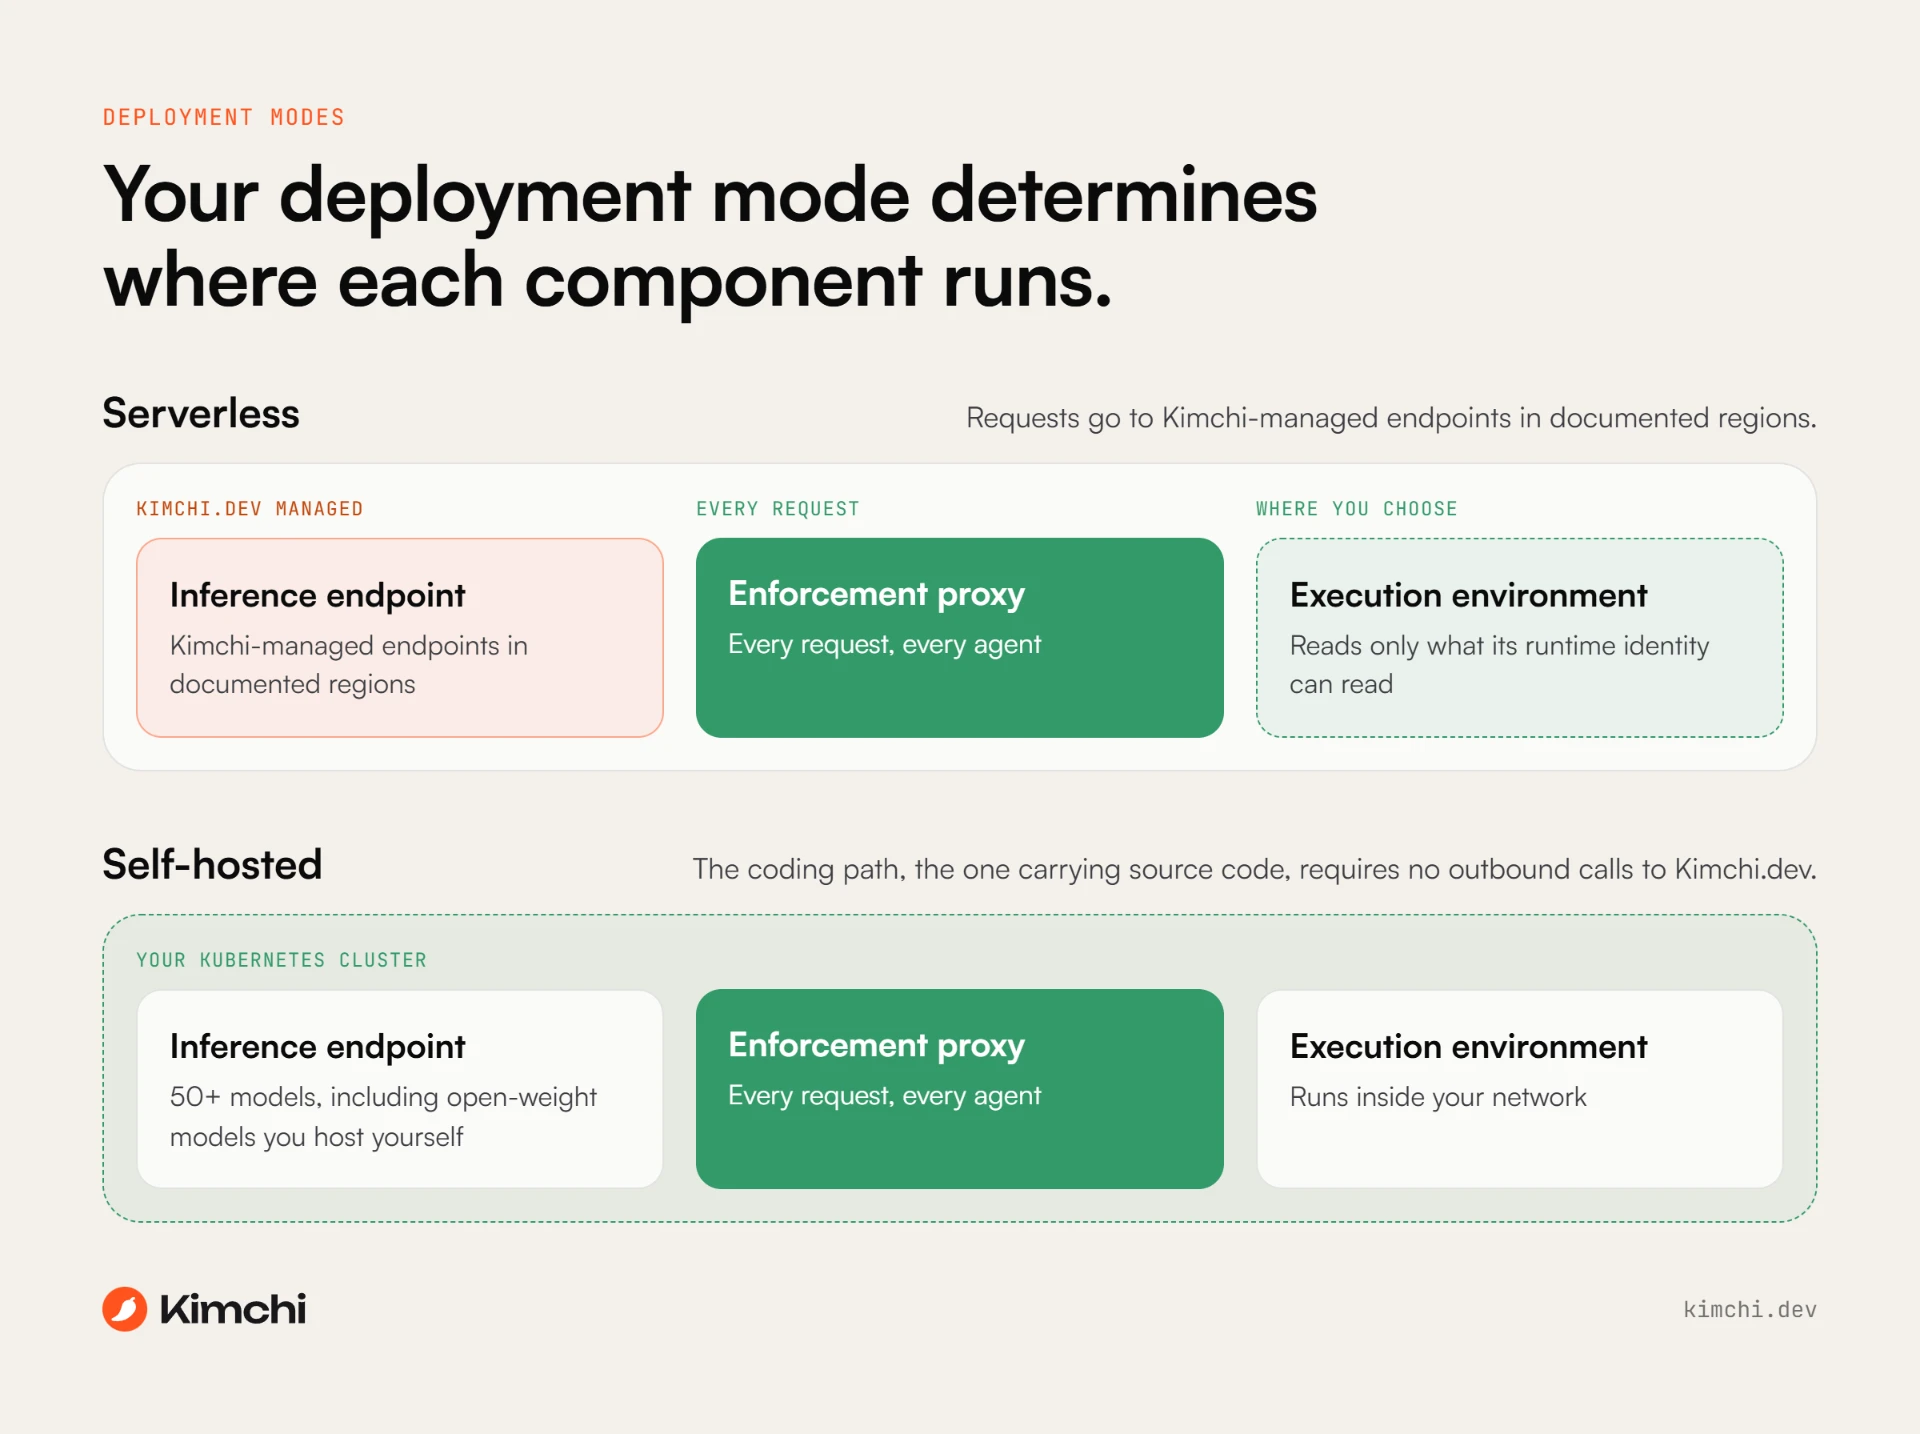Image resolution: width=1920 pixels, height=1434 pixels.
Task: Select the Serverless Enforcement proxy card
Action: (x=960, y=638)
